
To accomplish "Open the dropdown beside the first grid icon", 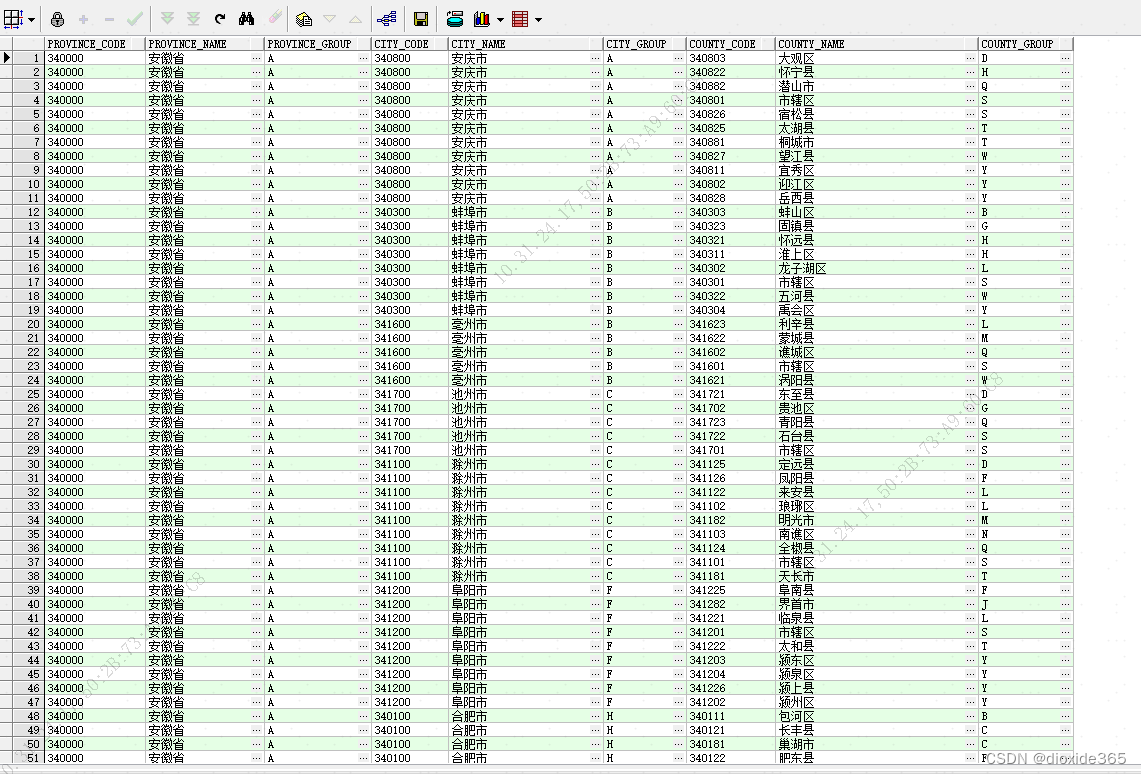I will (x=31, y=18).
